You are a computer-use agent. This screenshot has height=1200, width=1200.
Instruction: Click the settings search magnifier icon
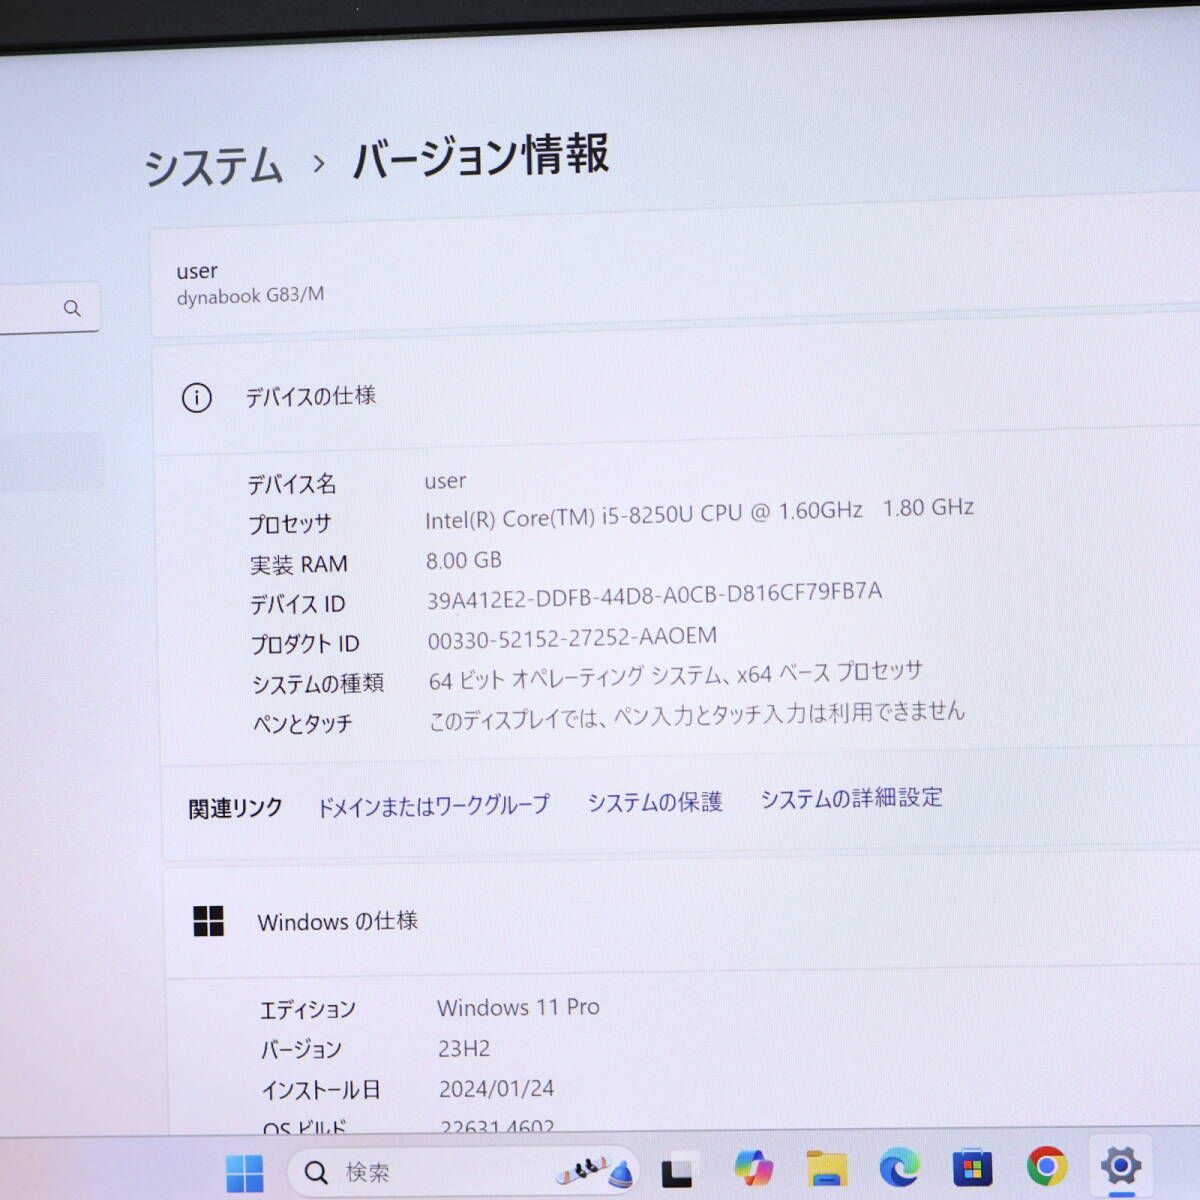72,308
